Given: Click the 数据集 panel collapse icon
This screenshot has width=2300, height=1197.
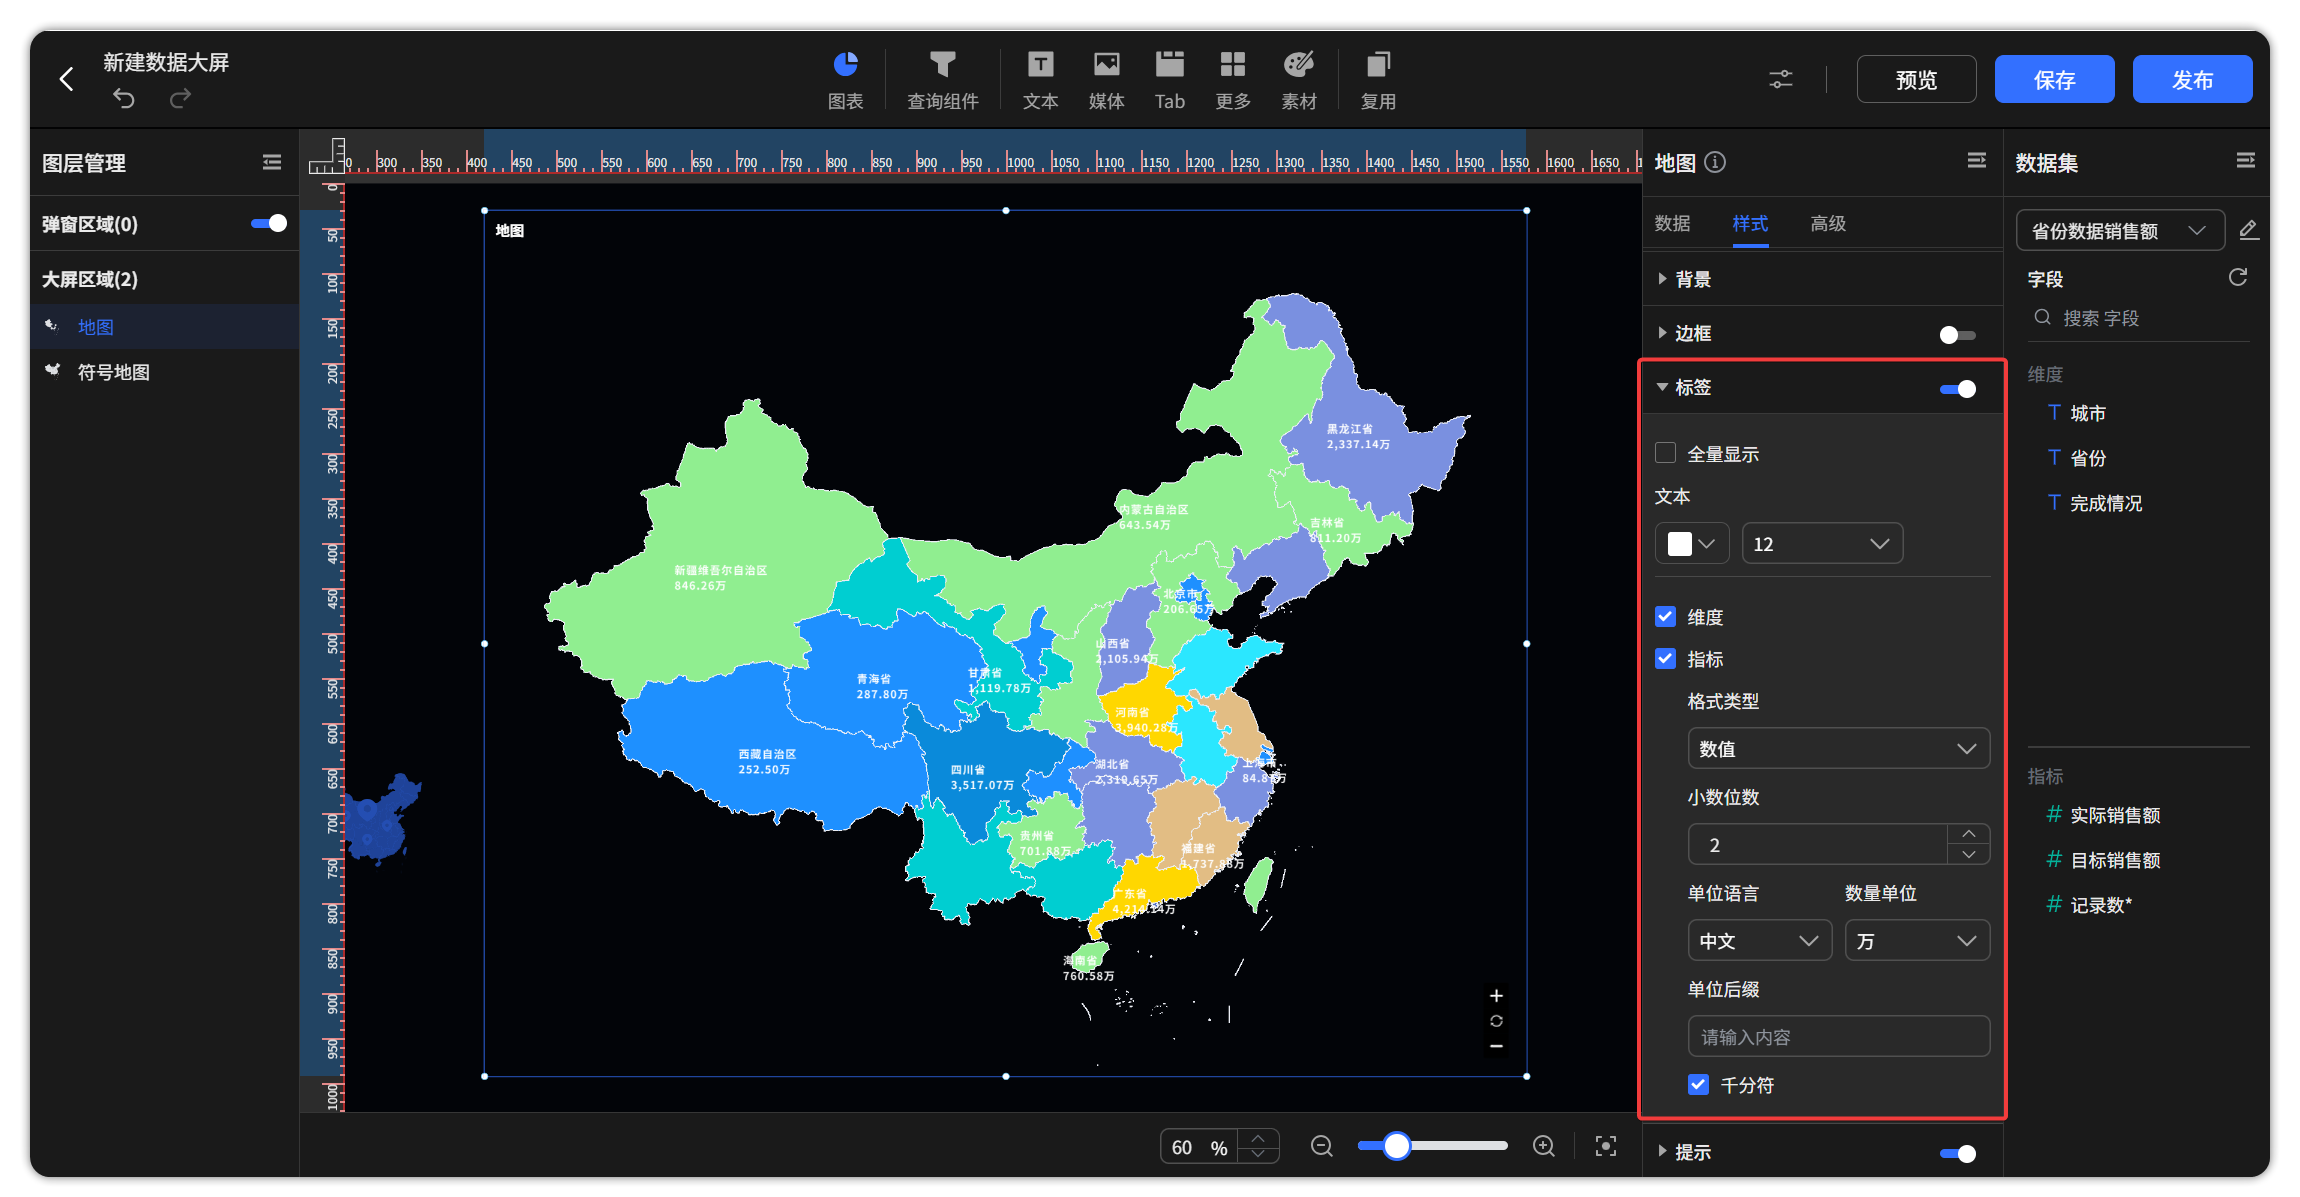Looking at the screenshot, I should click(x=2245, y=160).
